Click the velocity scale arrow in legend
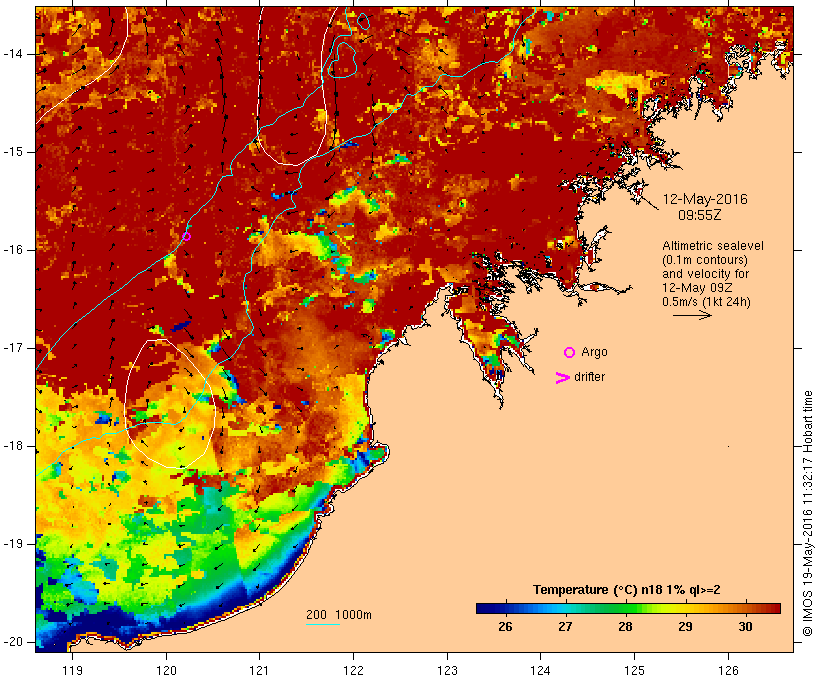This screenshot has width=820, height=680. coord(692,315)
